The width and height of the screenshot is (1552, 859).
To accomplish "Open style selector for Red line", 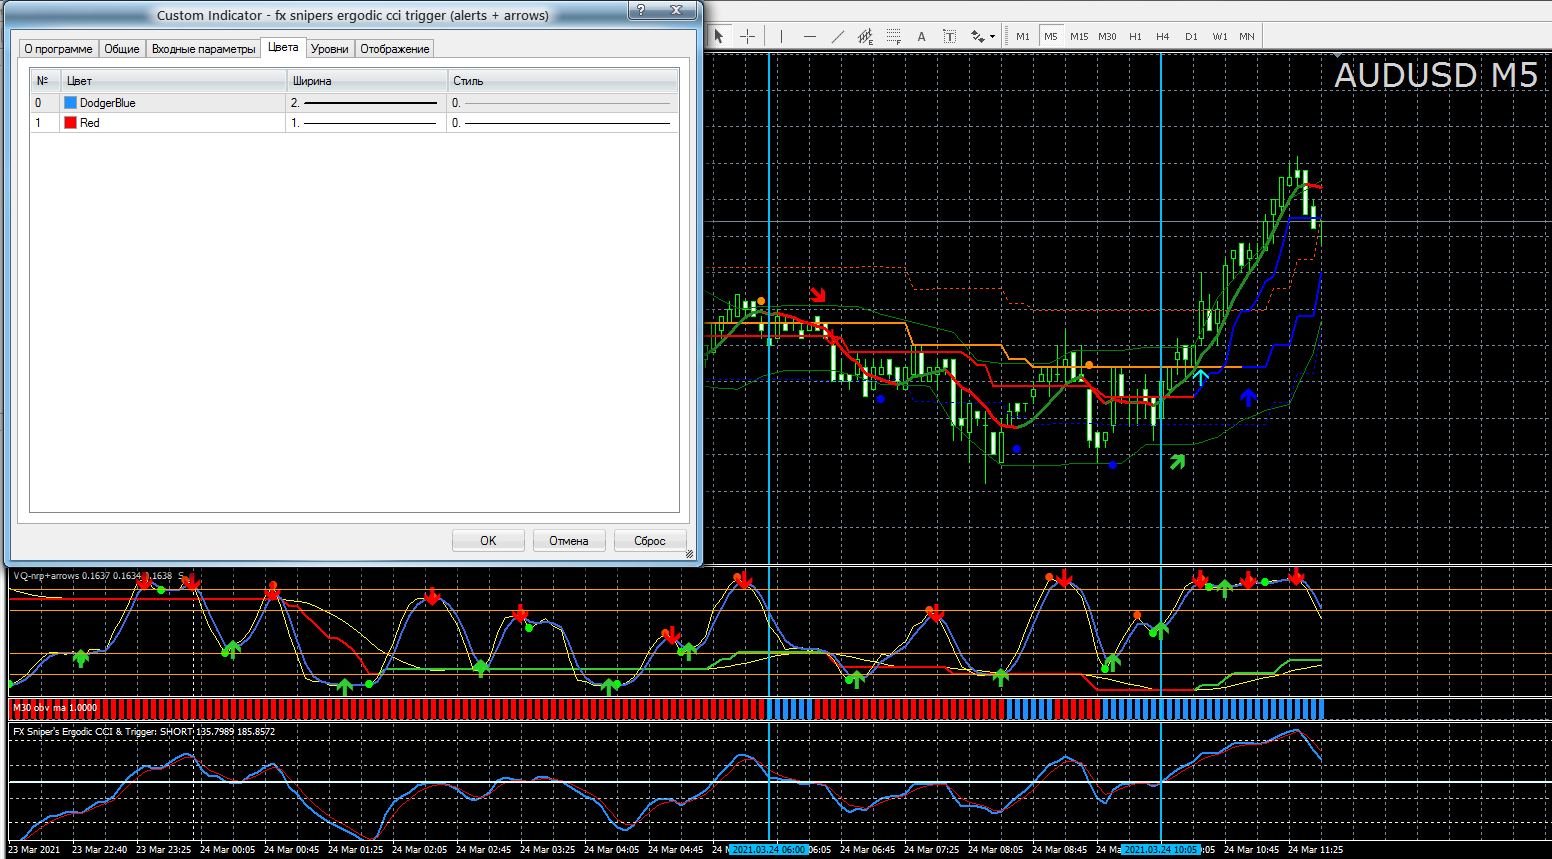I will (563, 123).
